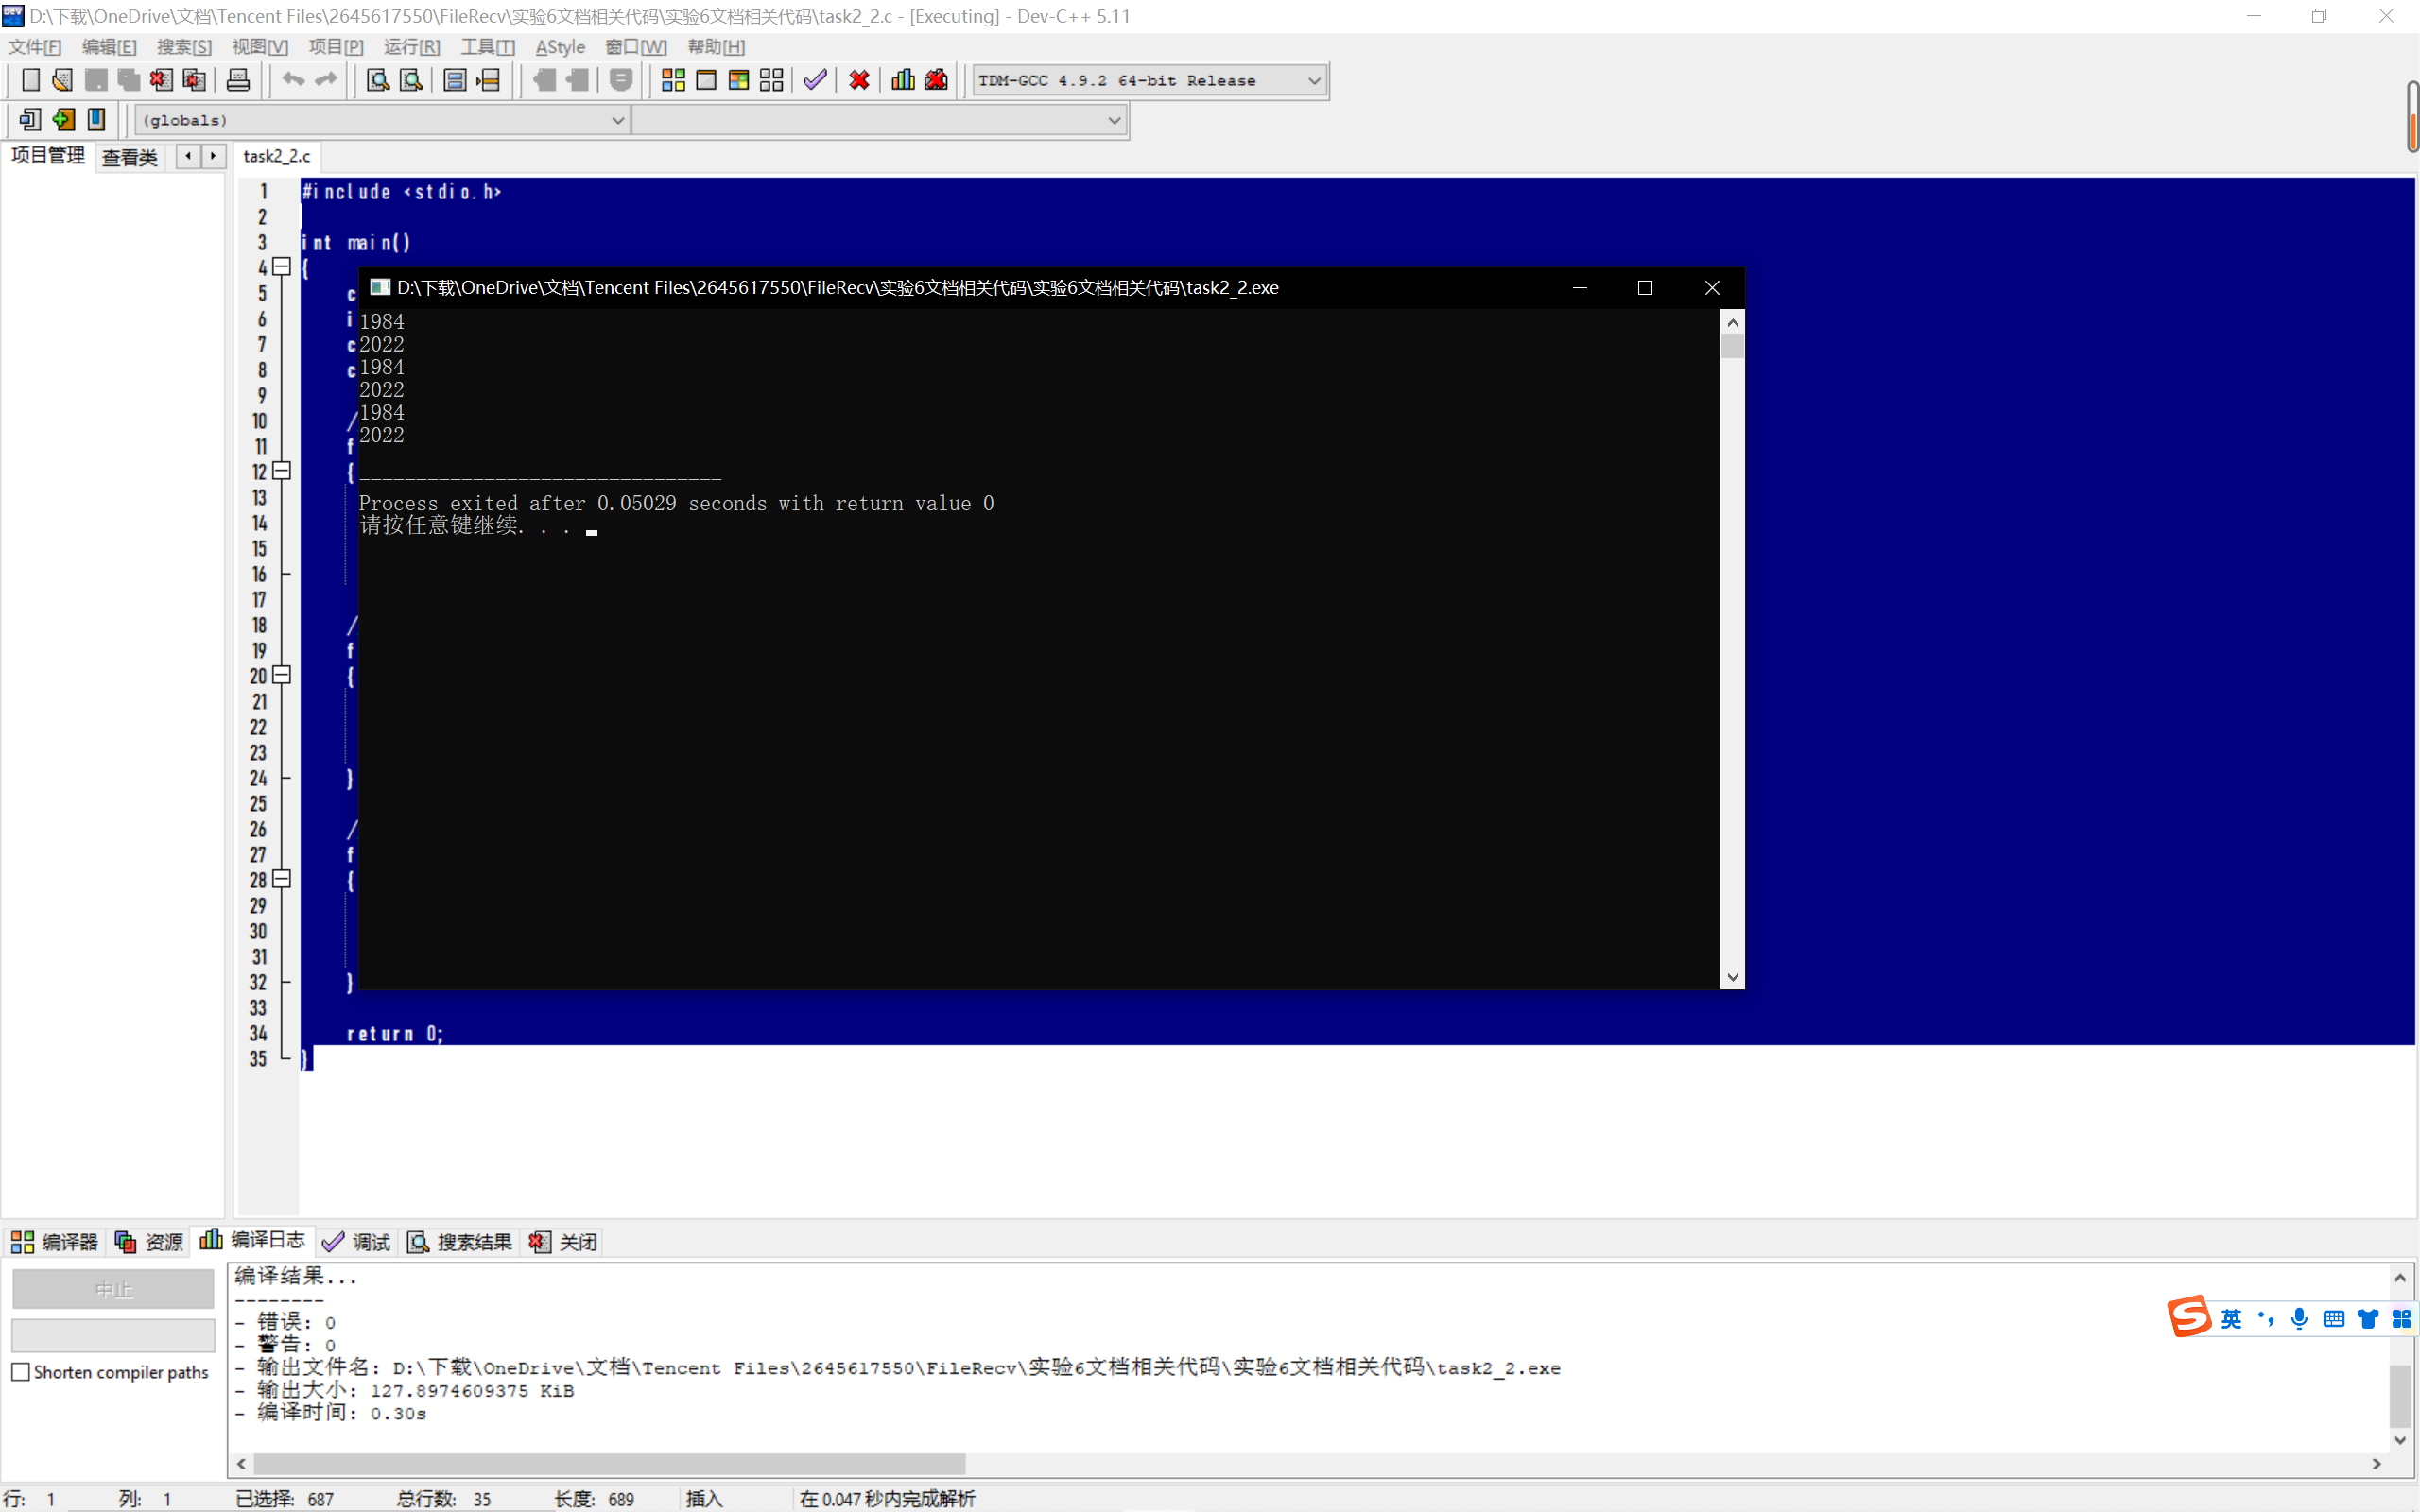Click the compile log horizontal scrollbar thumb
Viewport: 2420px width, 1512px height.
click(610, 1464)
